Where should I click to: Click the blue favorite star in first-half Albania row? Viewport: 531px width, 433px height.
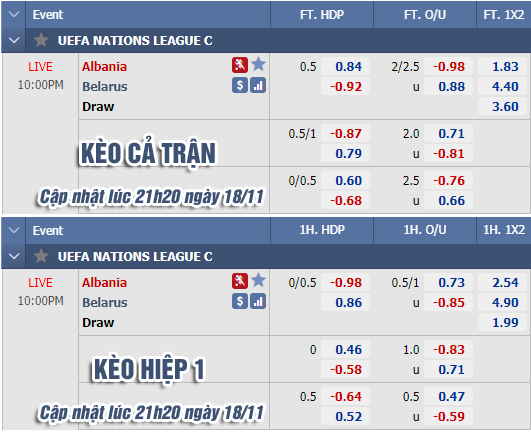[258, 280]
